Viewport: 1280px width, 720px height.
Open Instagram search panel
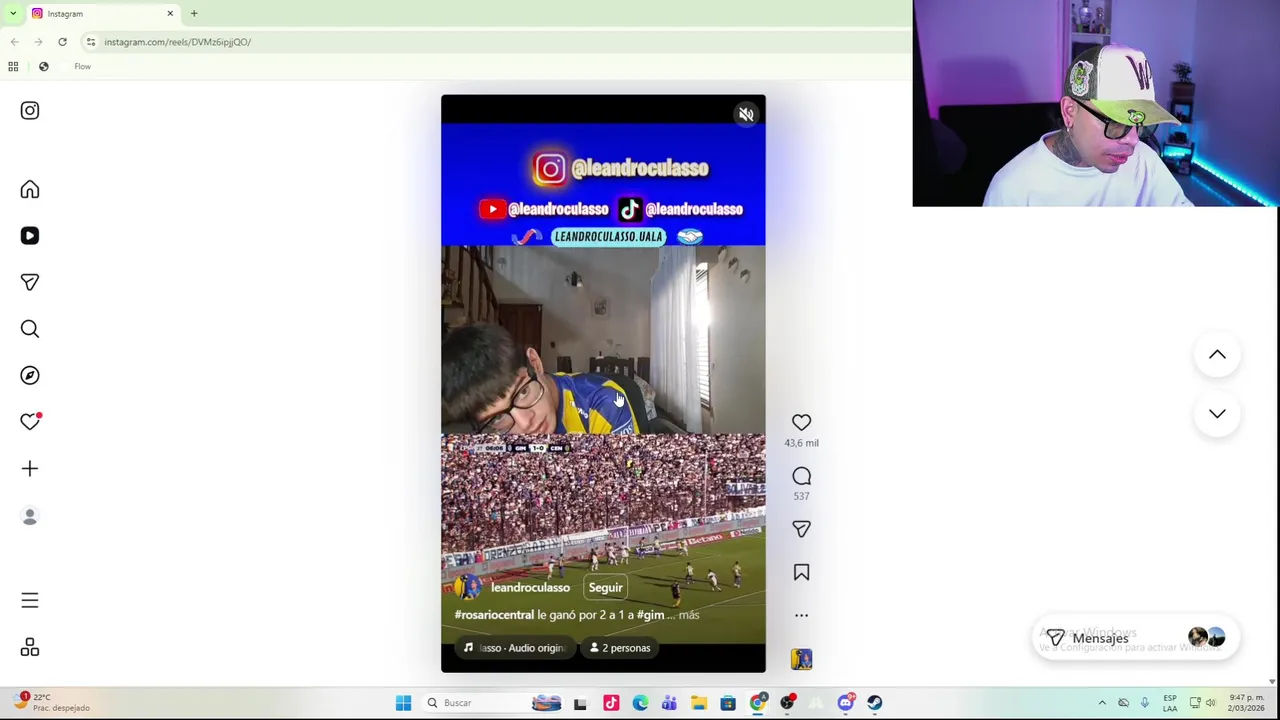[30, 329]
